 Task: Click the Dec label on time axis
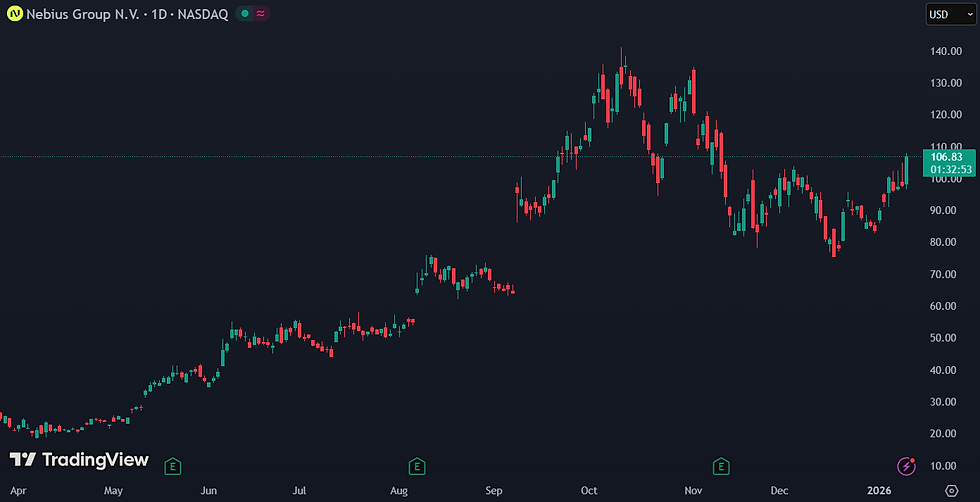click(x=779, y=491)
